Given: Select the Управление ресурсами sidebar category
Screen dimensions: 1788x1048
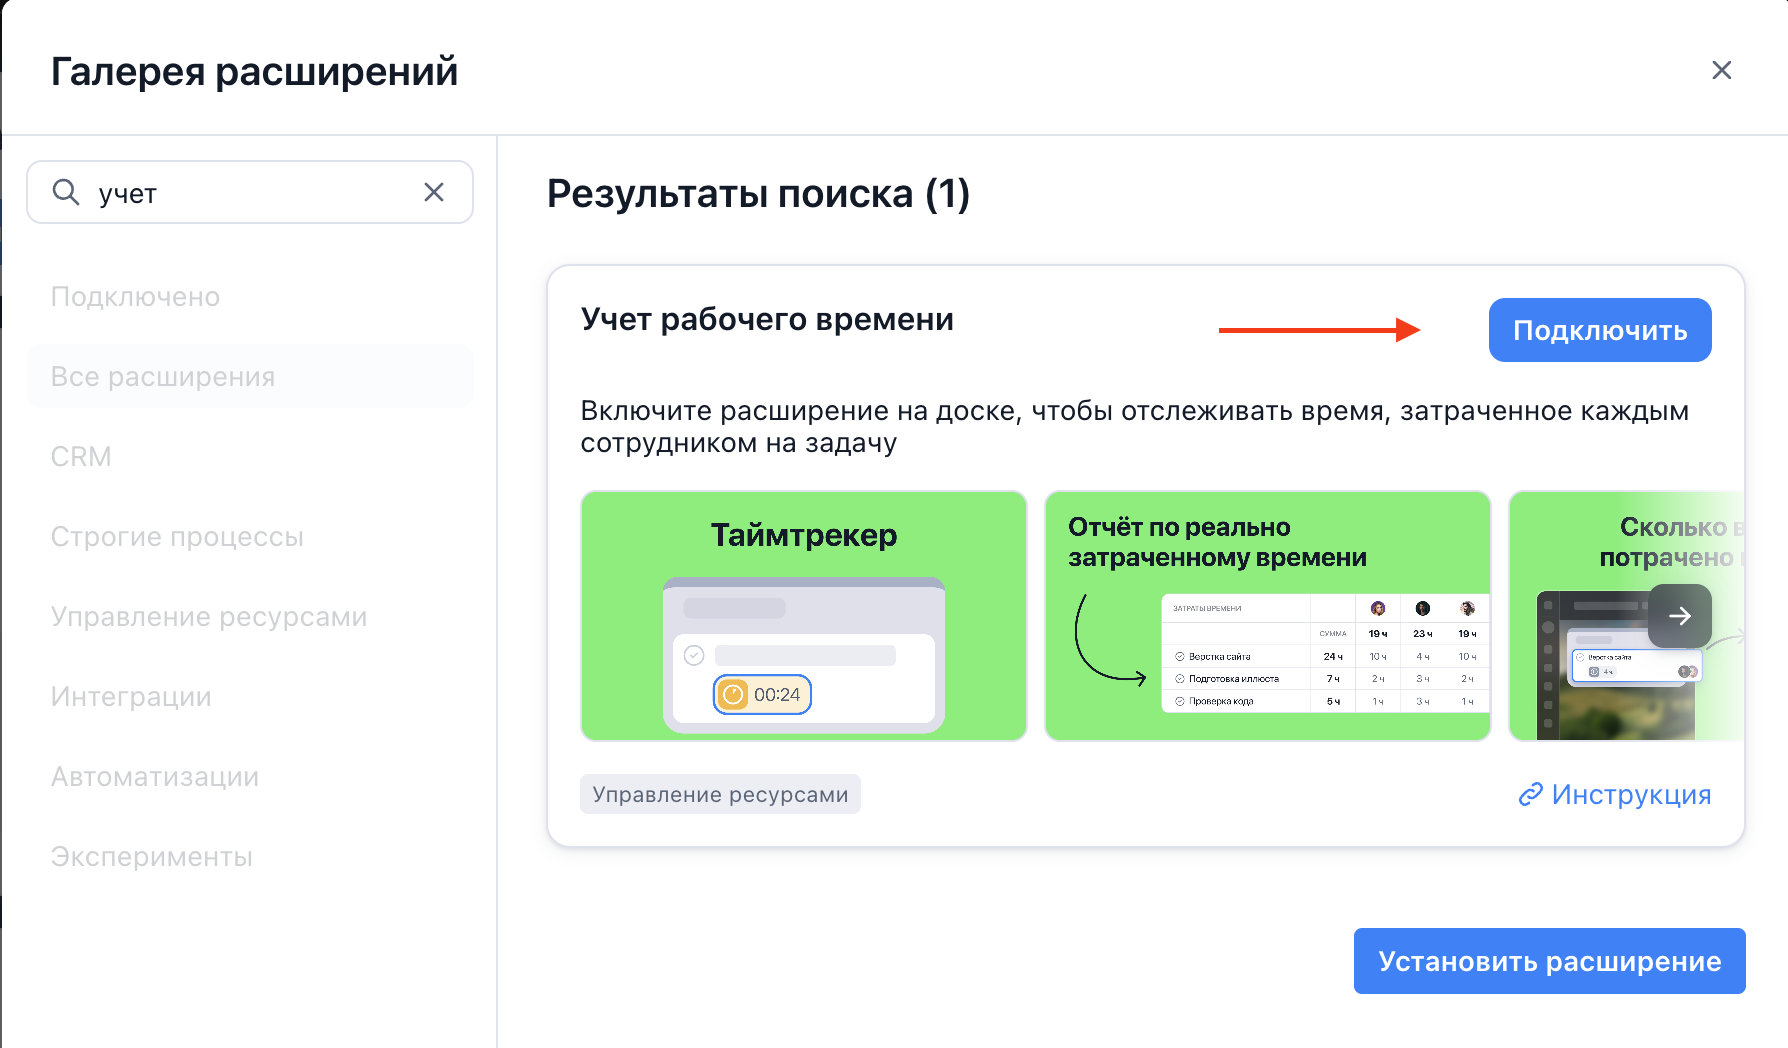Looking at the screenshot, I should coord(209,617).
